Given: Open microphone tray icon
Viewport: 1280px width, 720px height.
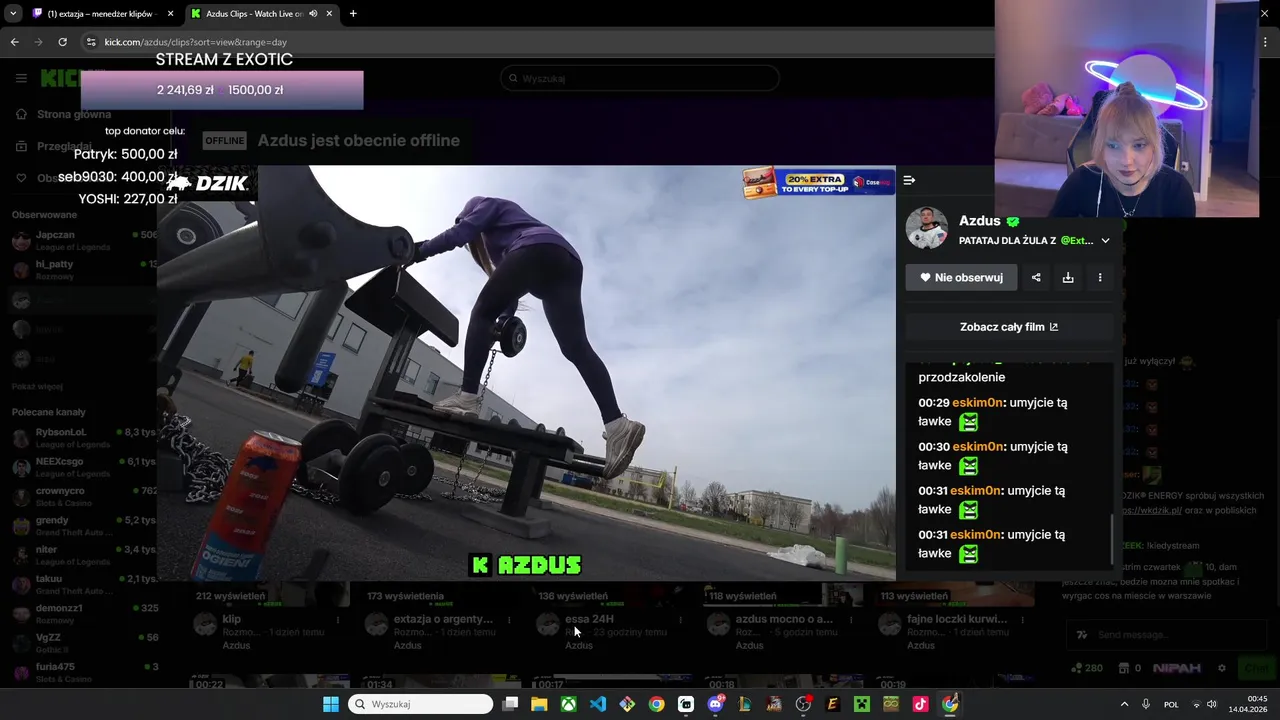Looking at the screenshot, I should tap(1146, 704).
